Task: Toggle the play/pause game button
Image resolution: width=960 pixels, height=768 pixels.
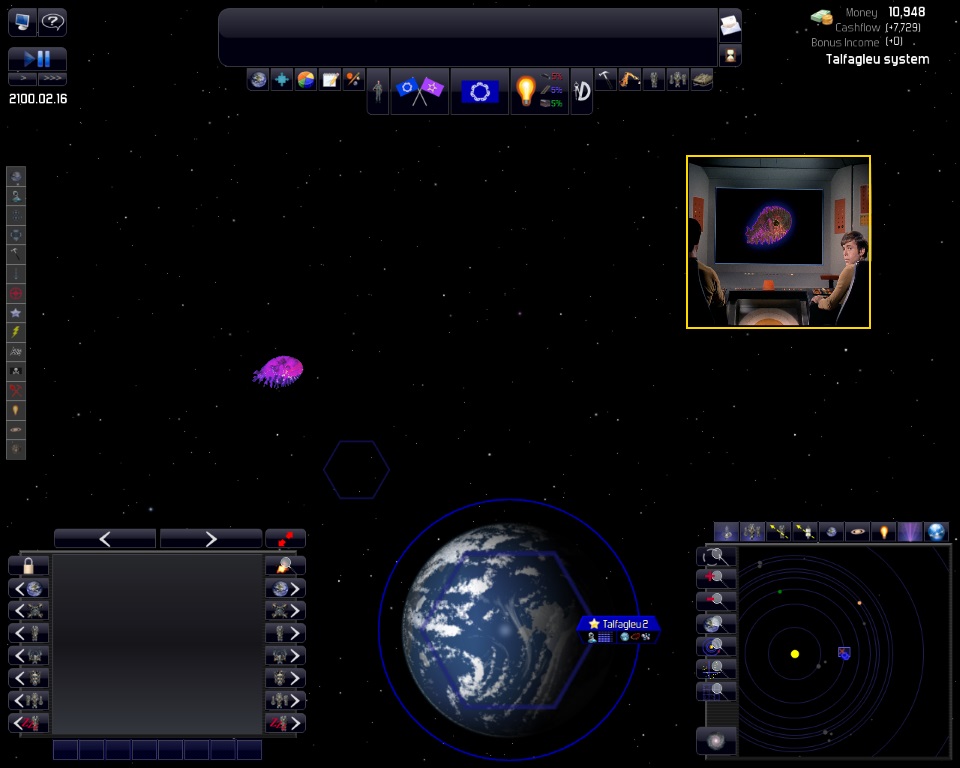Action: (x=37, y=59)
